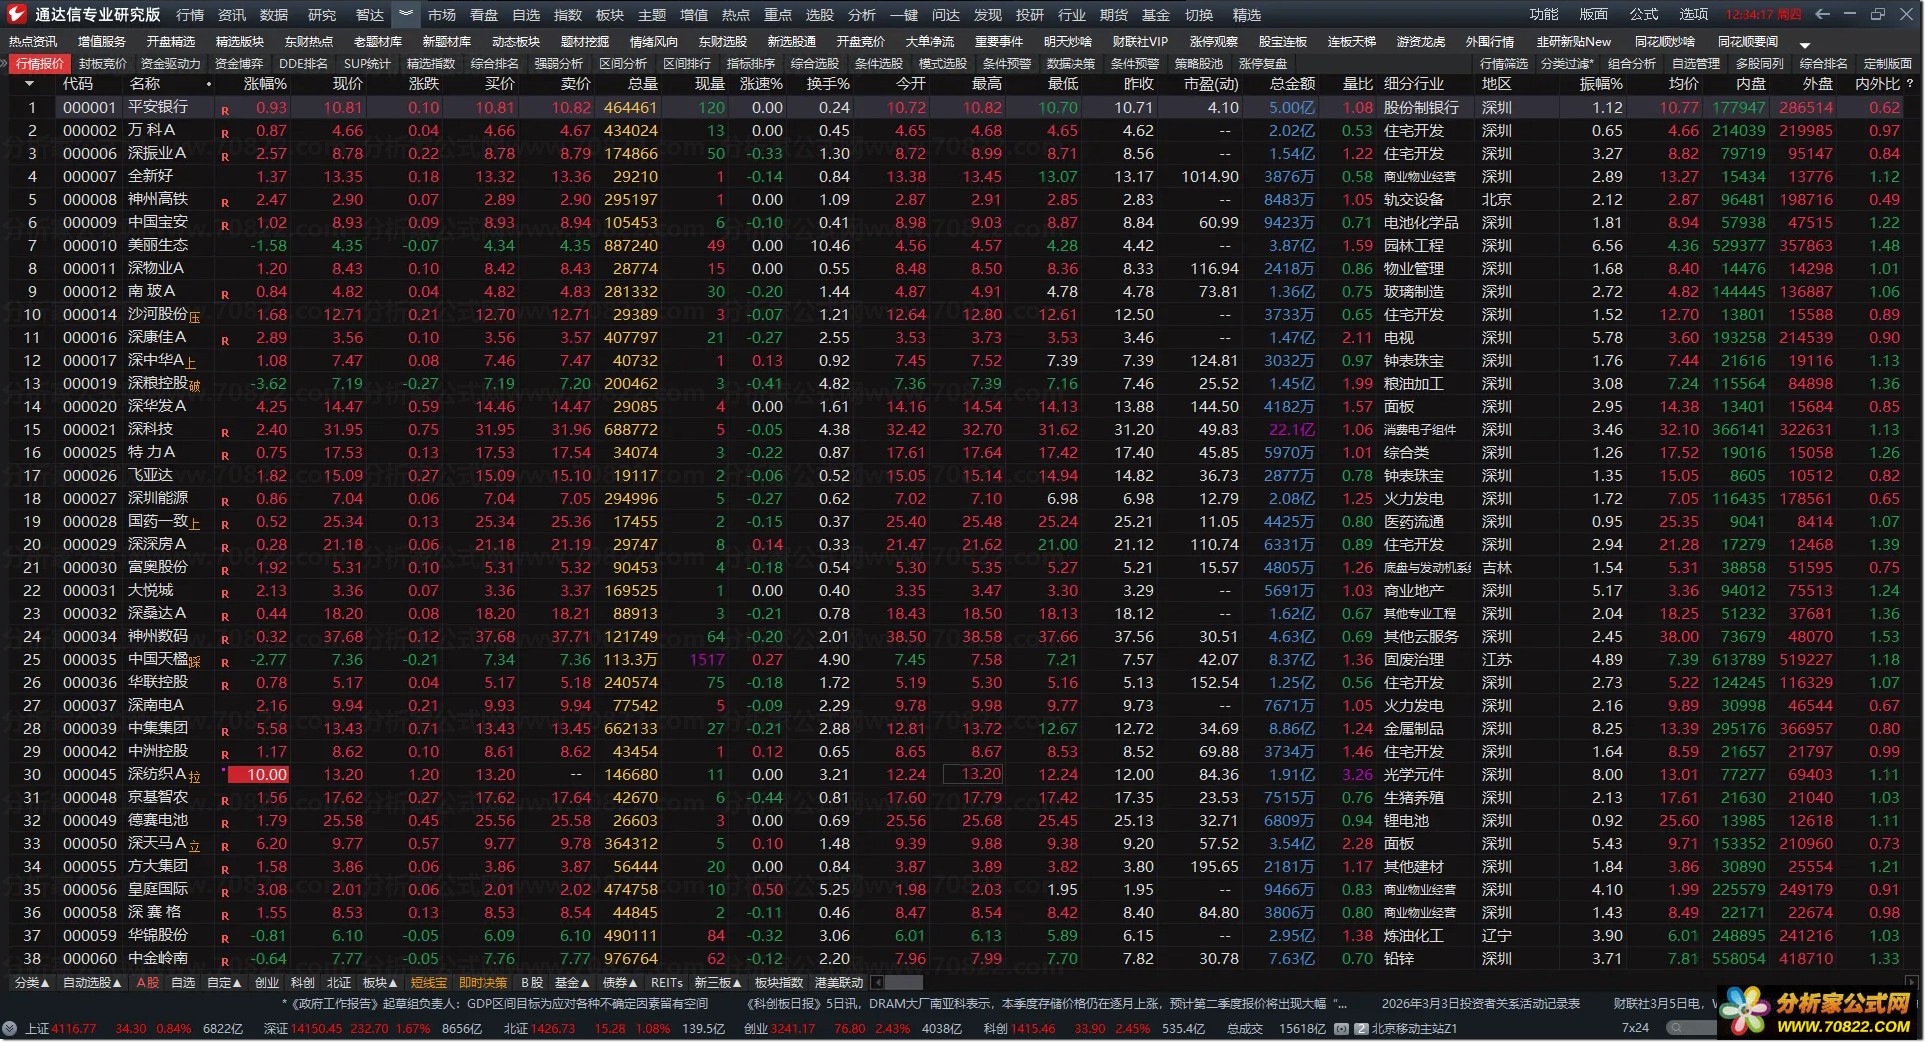Click the help question mark icon

[1911, 84]
